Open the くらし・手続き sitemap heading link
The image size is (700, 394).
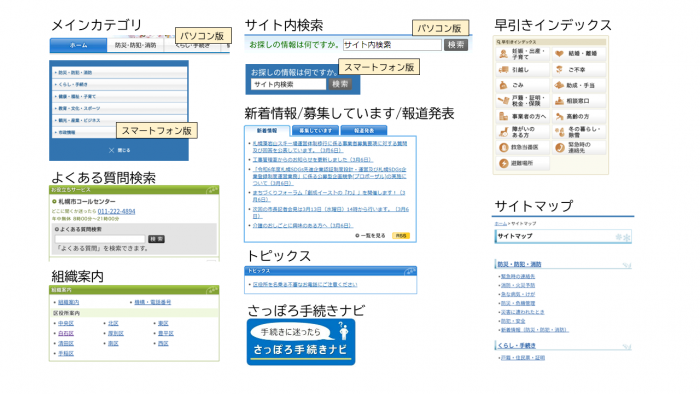point(517,345)
